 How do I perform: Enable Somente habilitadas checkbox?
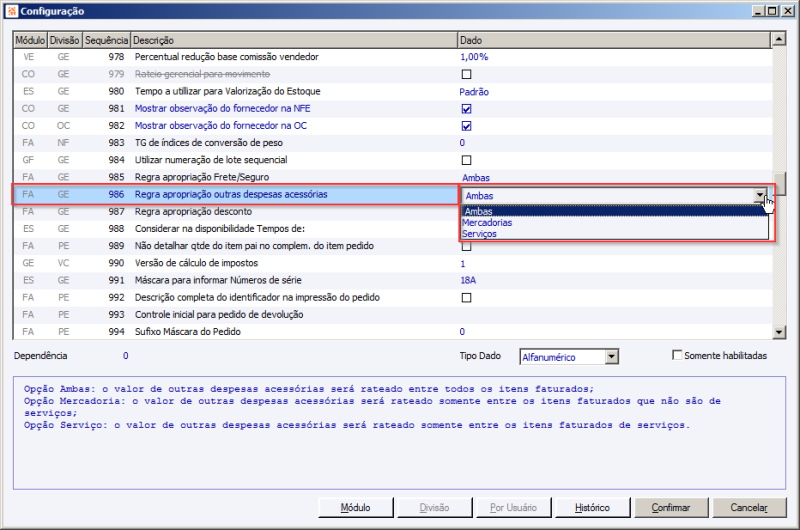[x=677, y=355]
